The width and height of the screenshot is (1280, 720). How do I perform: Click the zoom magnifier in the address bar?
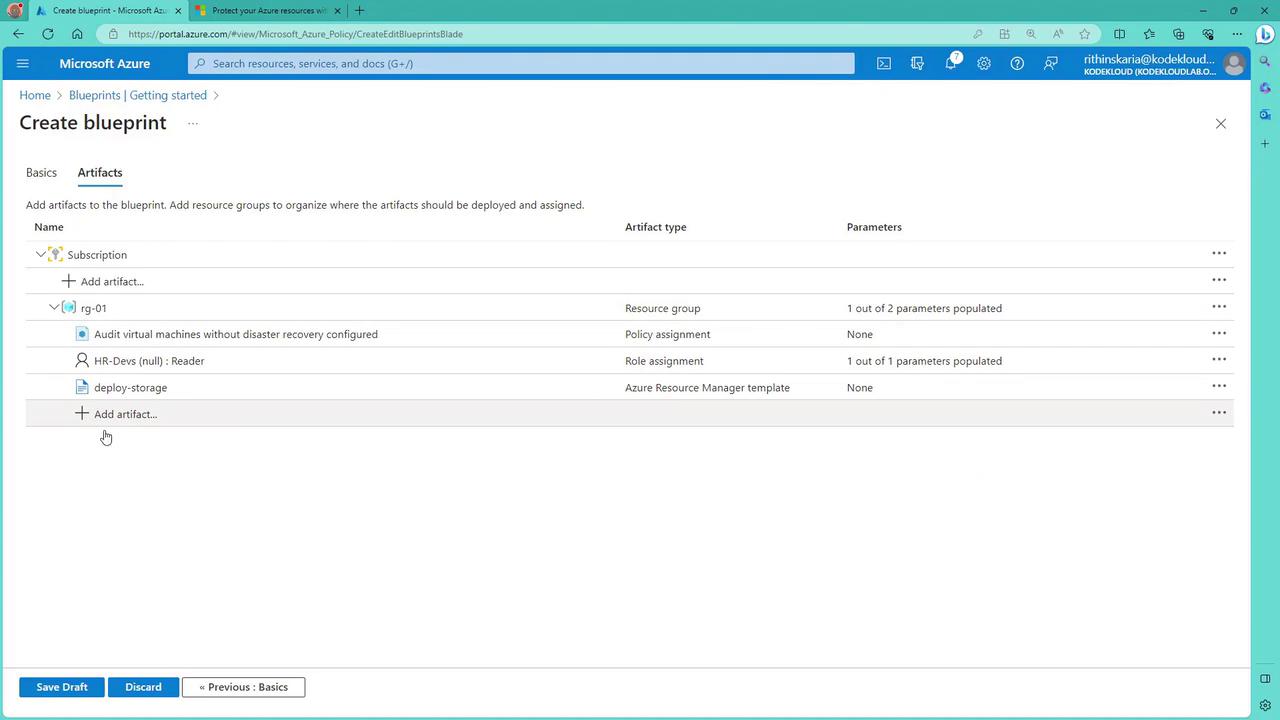(1031, 34)
